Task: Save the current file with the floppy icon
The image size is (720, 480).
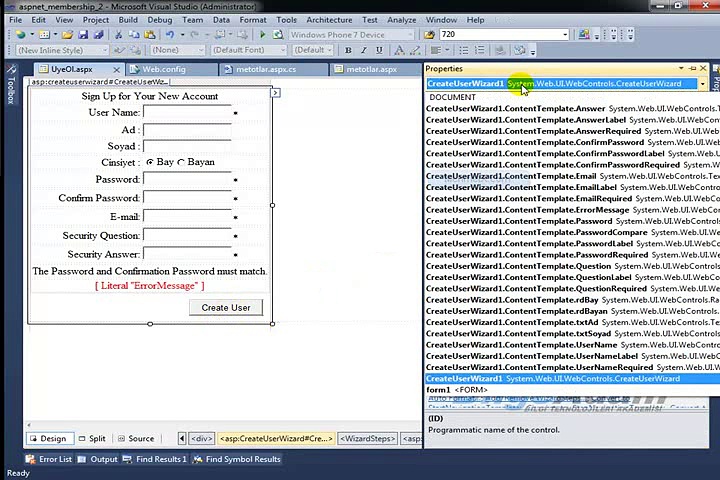Action: click(x=83, y=34)
